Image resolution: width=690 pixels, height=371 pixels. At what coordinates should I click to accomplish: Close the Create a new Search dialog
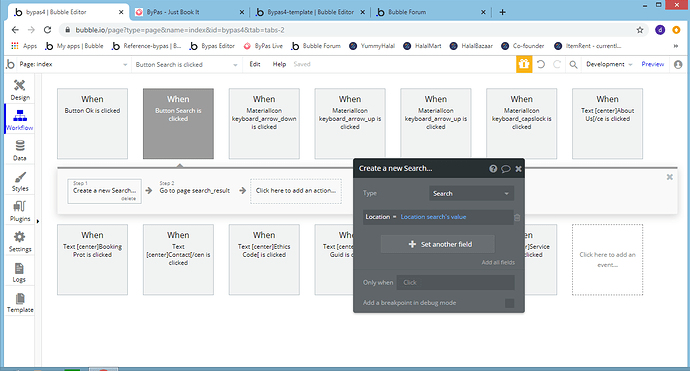[518, 169]
